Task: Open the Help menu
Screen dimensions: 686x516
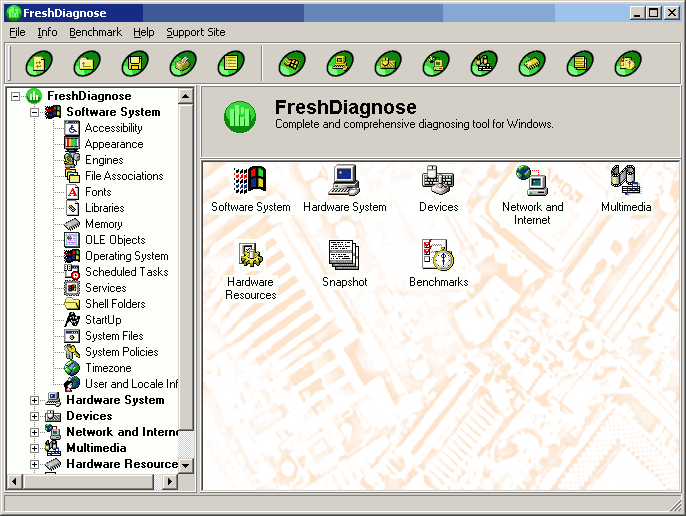Action: pos(144,32)
